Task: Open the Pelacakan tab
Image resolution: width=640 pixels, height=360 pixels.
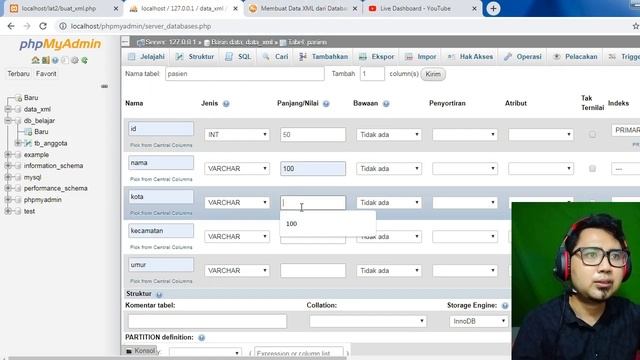Action: coord(575,57)
